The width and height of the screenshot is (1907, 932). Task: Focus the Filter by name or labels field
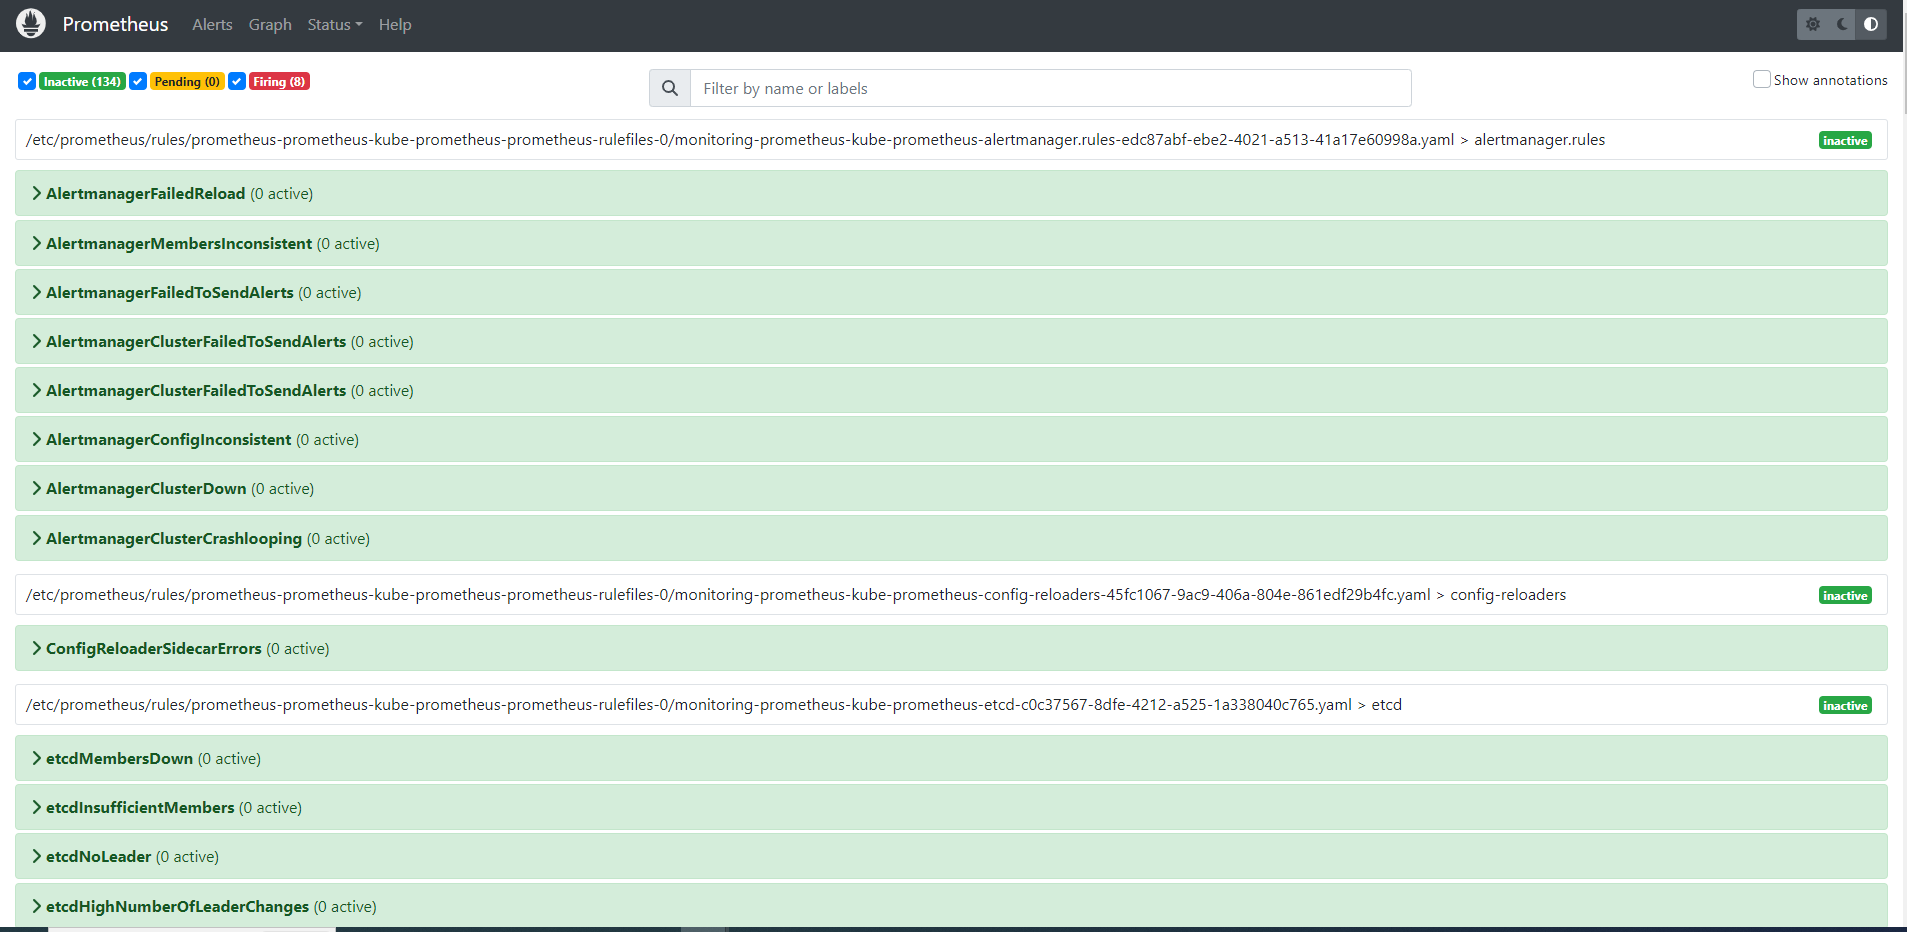tap(1050, 88)
